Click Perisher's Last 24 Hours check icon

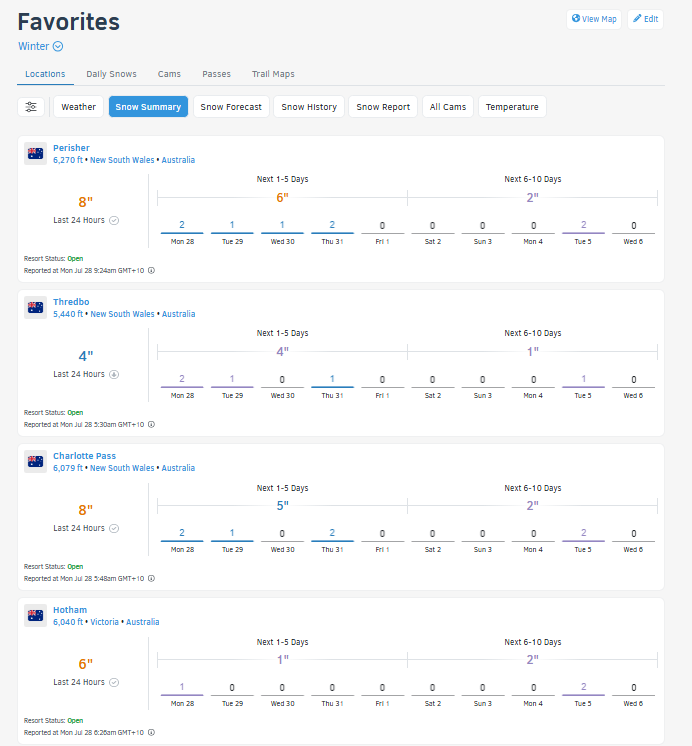point(114,220)
